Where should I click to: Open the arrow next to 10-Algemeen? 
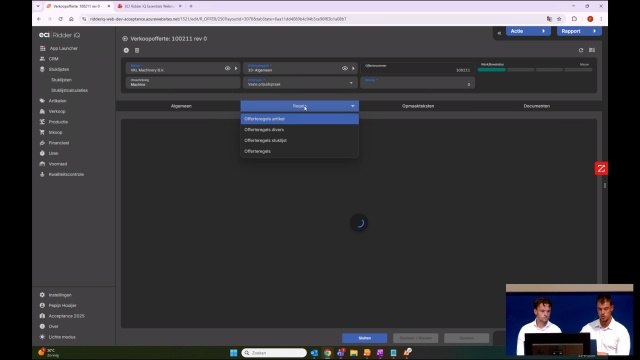tap(353, 69)
